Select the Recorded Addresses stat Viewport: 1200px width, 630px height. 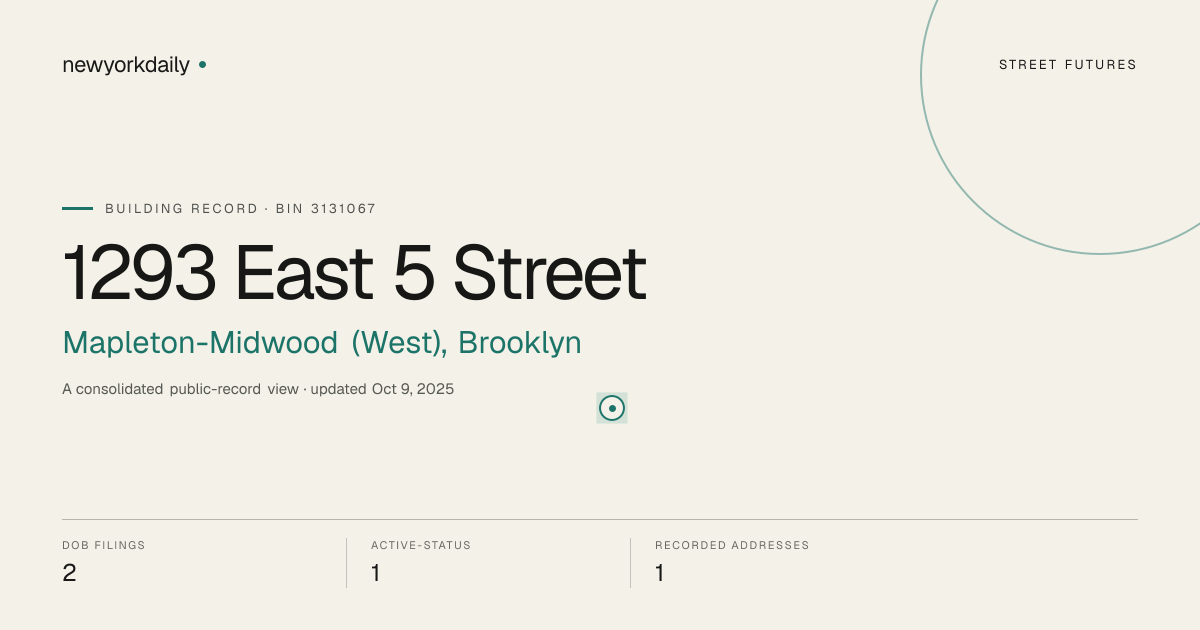[732, 562]
